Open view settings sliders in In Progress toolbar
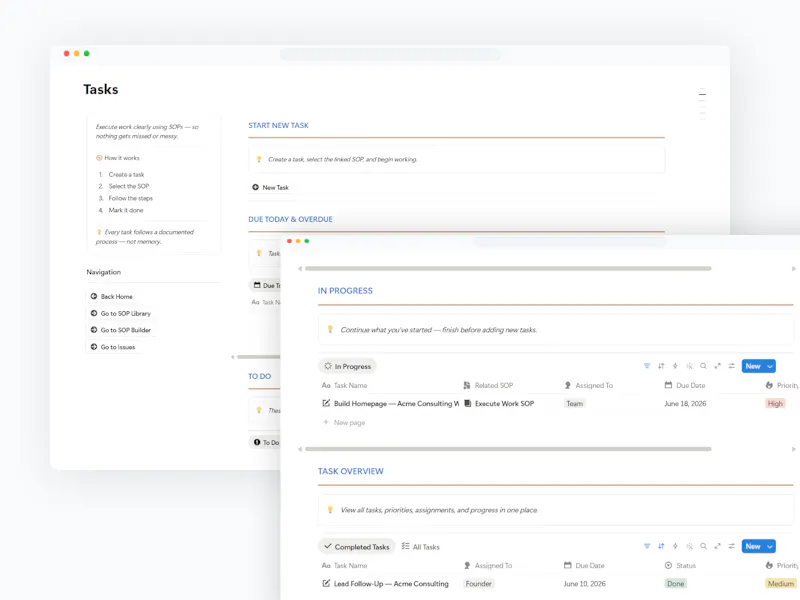This screenshot has width=800, height=600. (x=732, y=366)
